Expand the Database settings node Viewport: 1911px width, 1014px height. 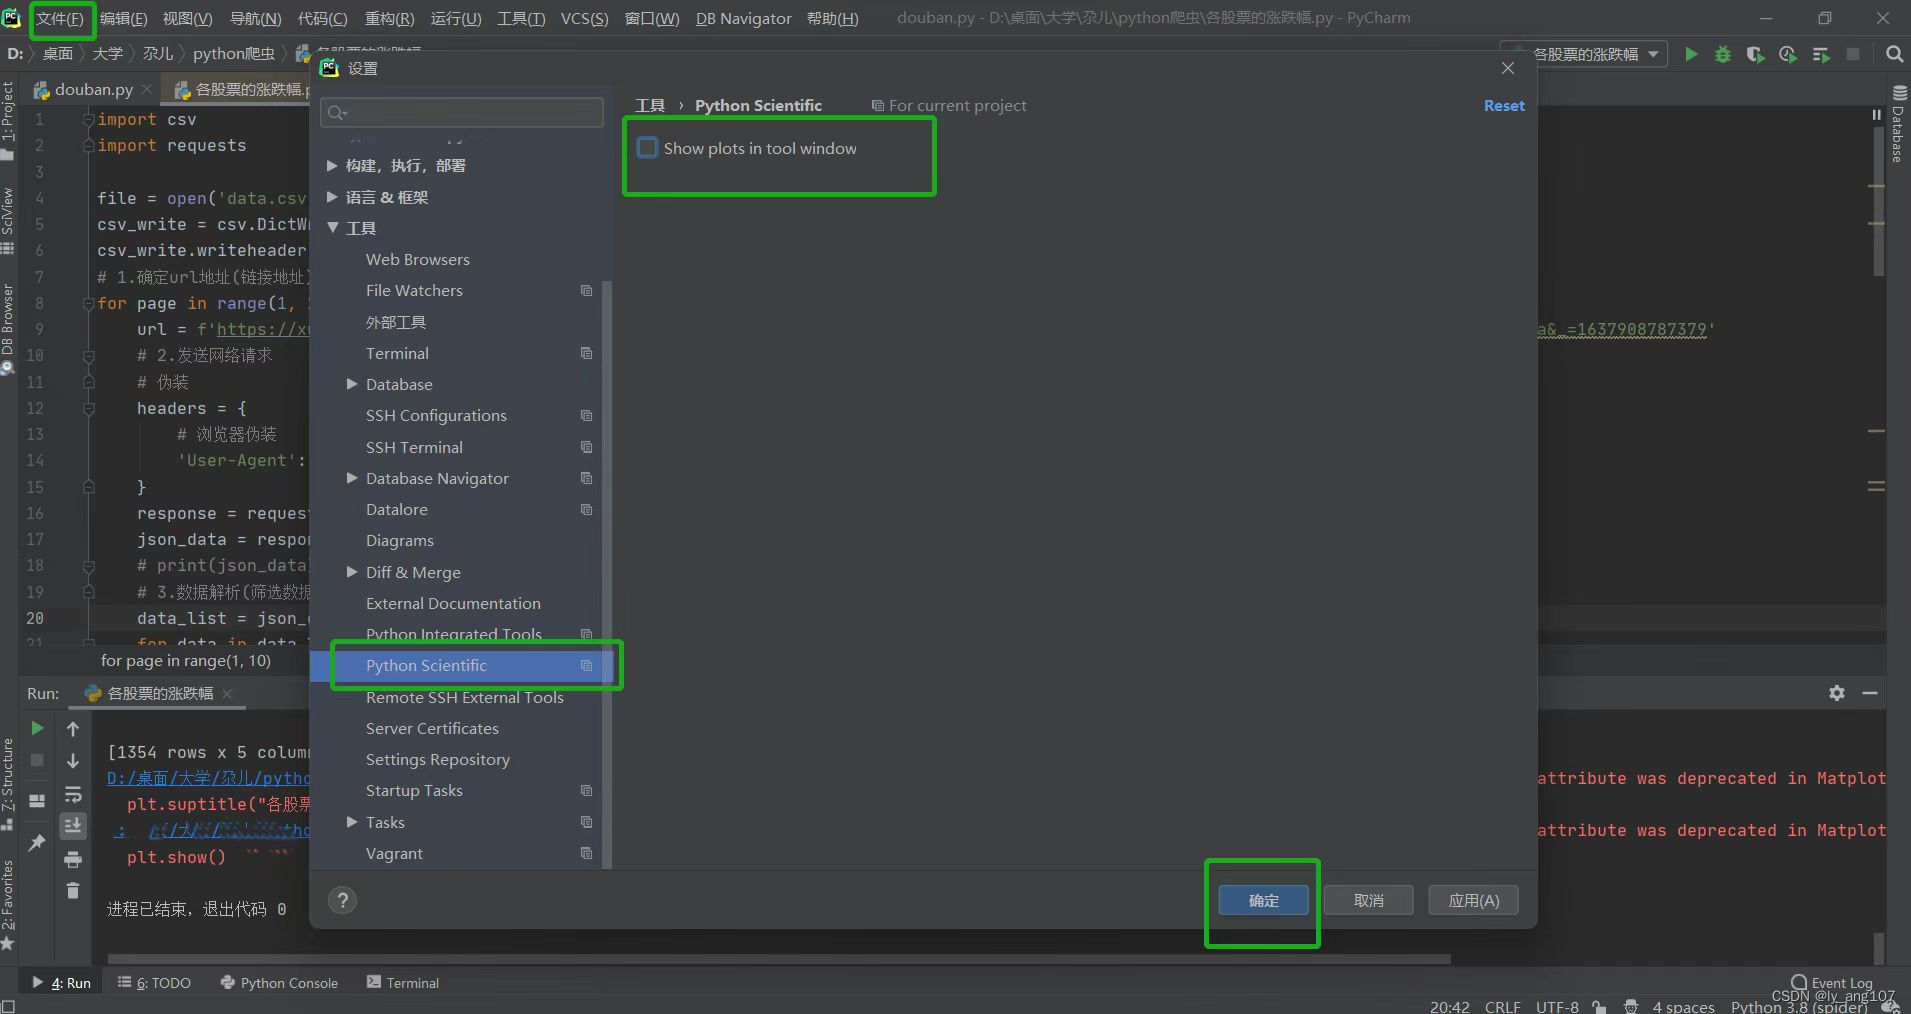[352, 384]
